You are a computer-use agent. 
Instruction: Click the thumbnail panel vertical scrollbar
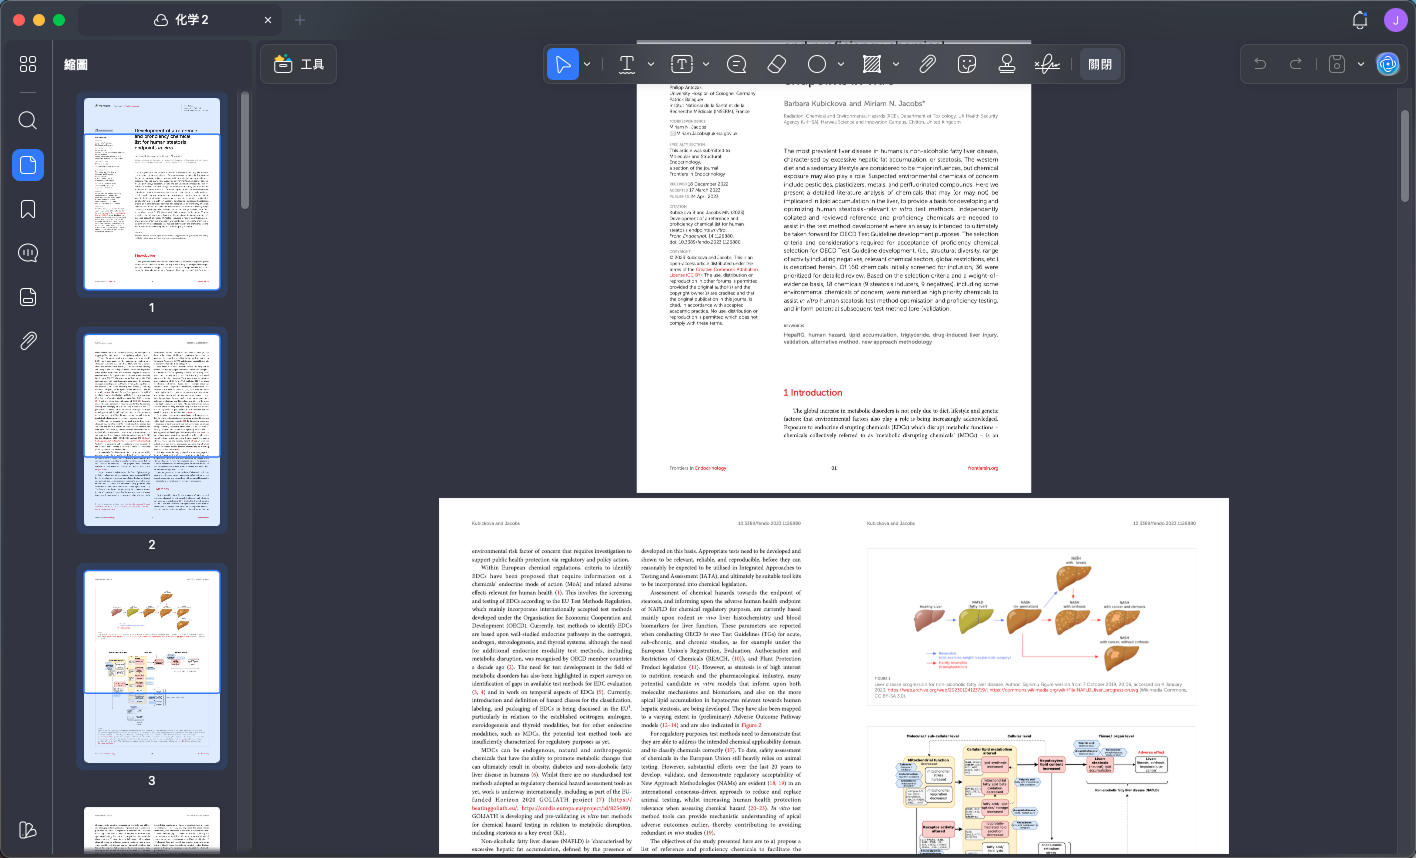(x=245, y=150)
